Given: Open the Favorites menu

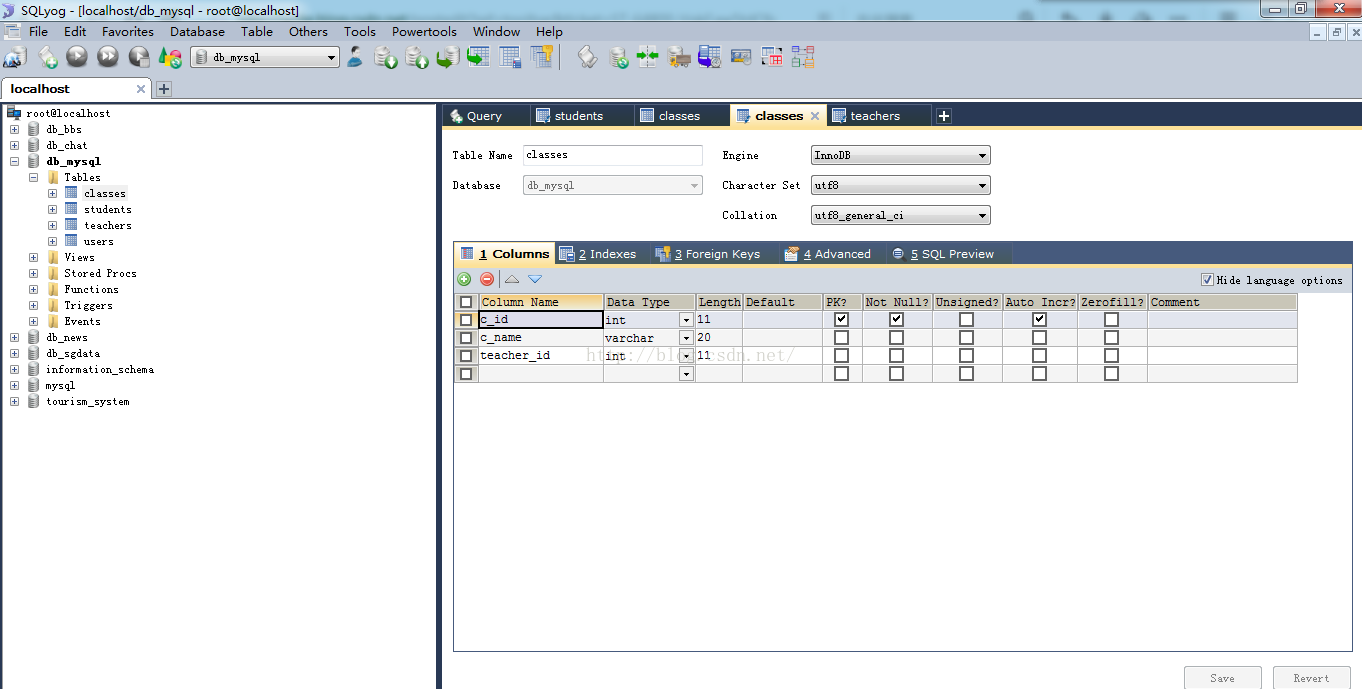Looking at the screenshot, I should coord(128,31).
